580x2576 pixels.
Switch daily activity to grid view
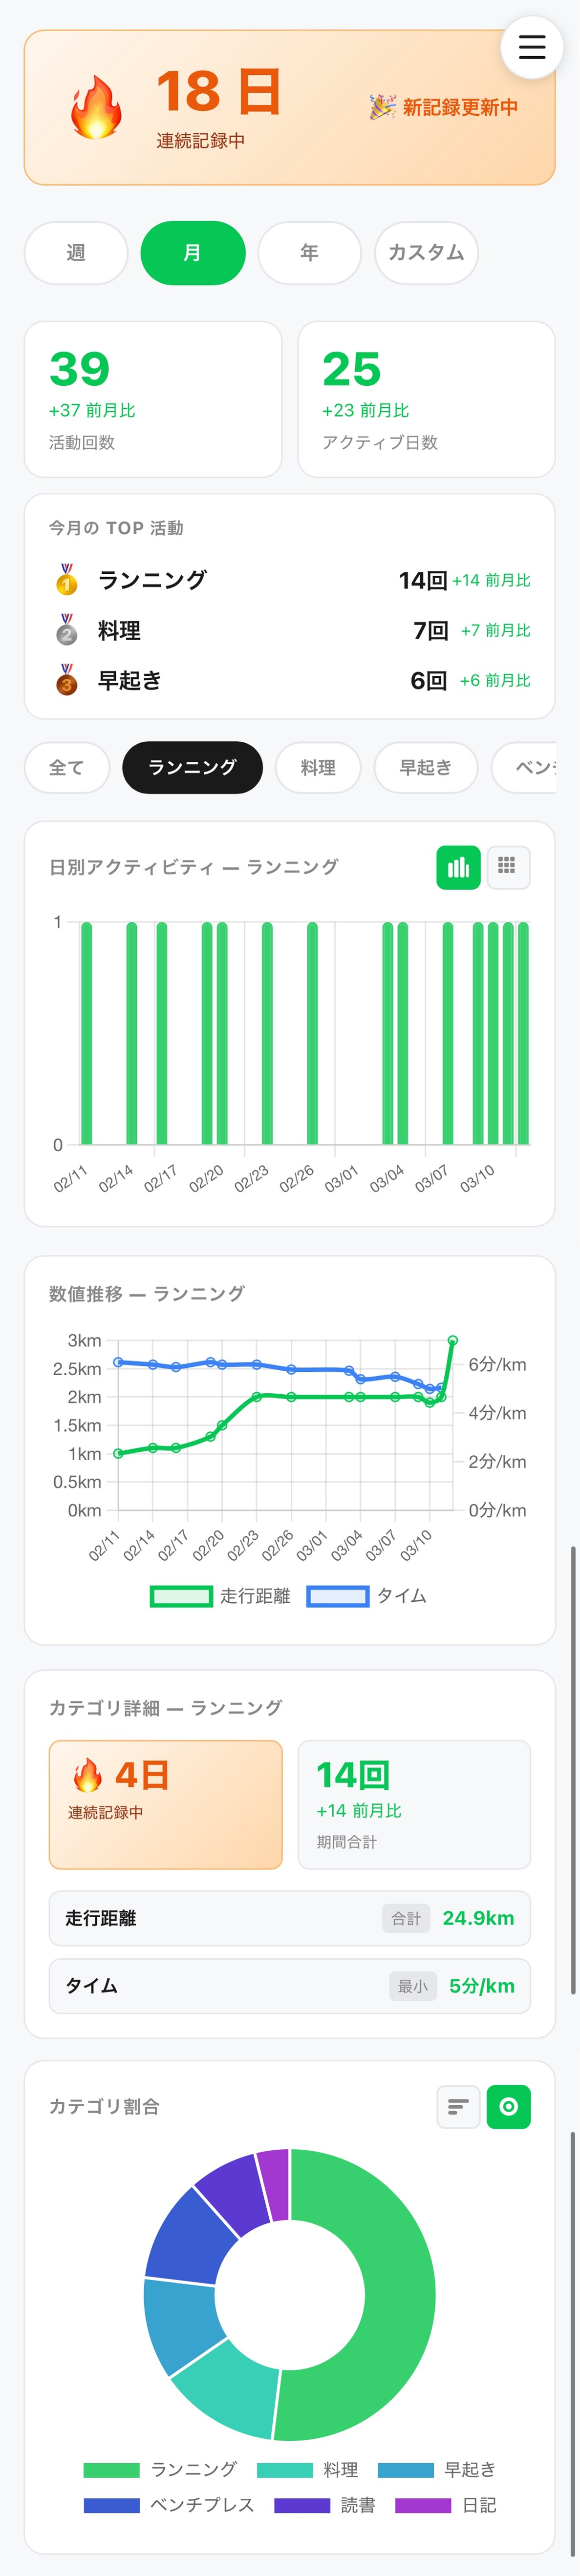click(508, 867)
